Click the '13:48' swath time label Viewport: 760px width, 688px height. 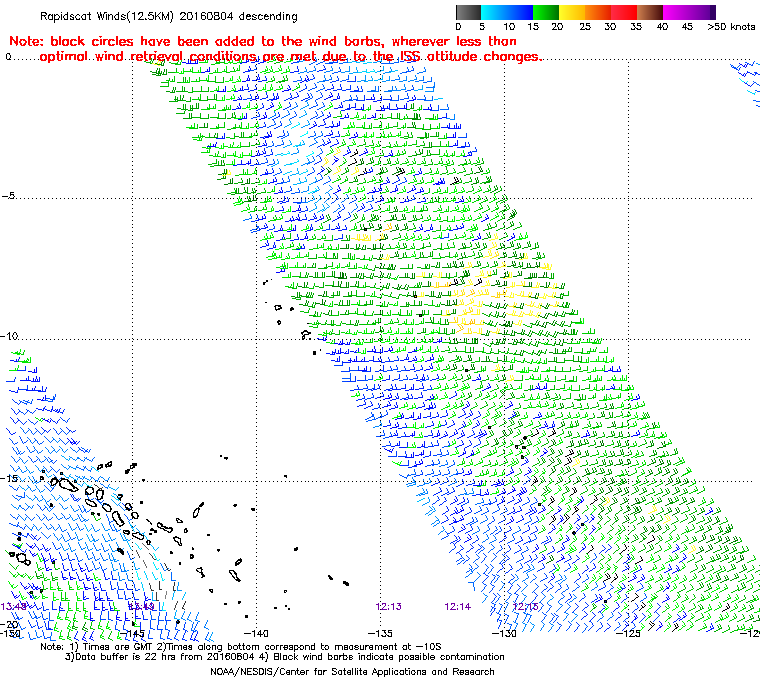click(14, 607)
